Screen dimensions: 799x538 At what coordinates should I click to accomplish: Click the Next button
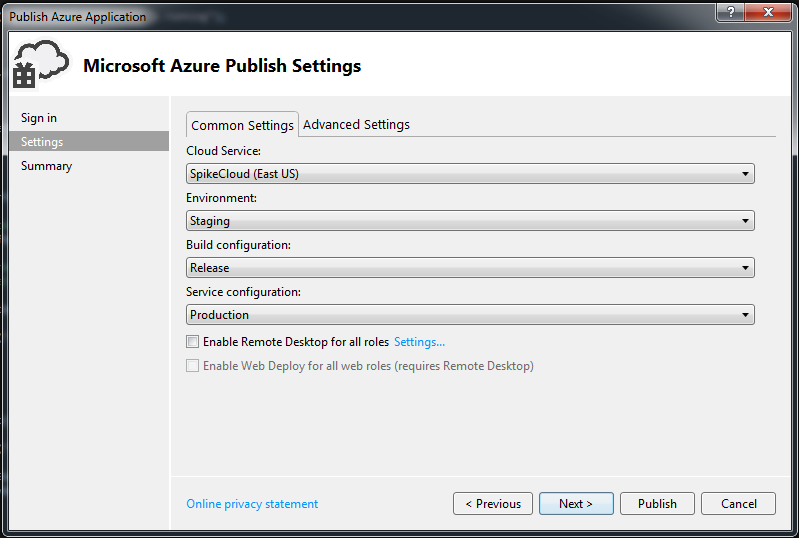coord(576,503)
